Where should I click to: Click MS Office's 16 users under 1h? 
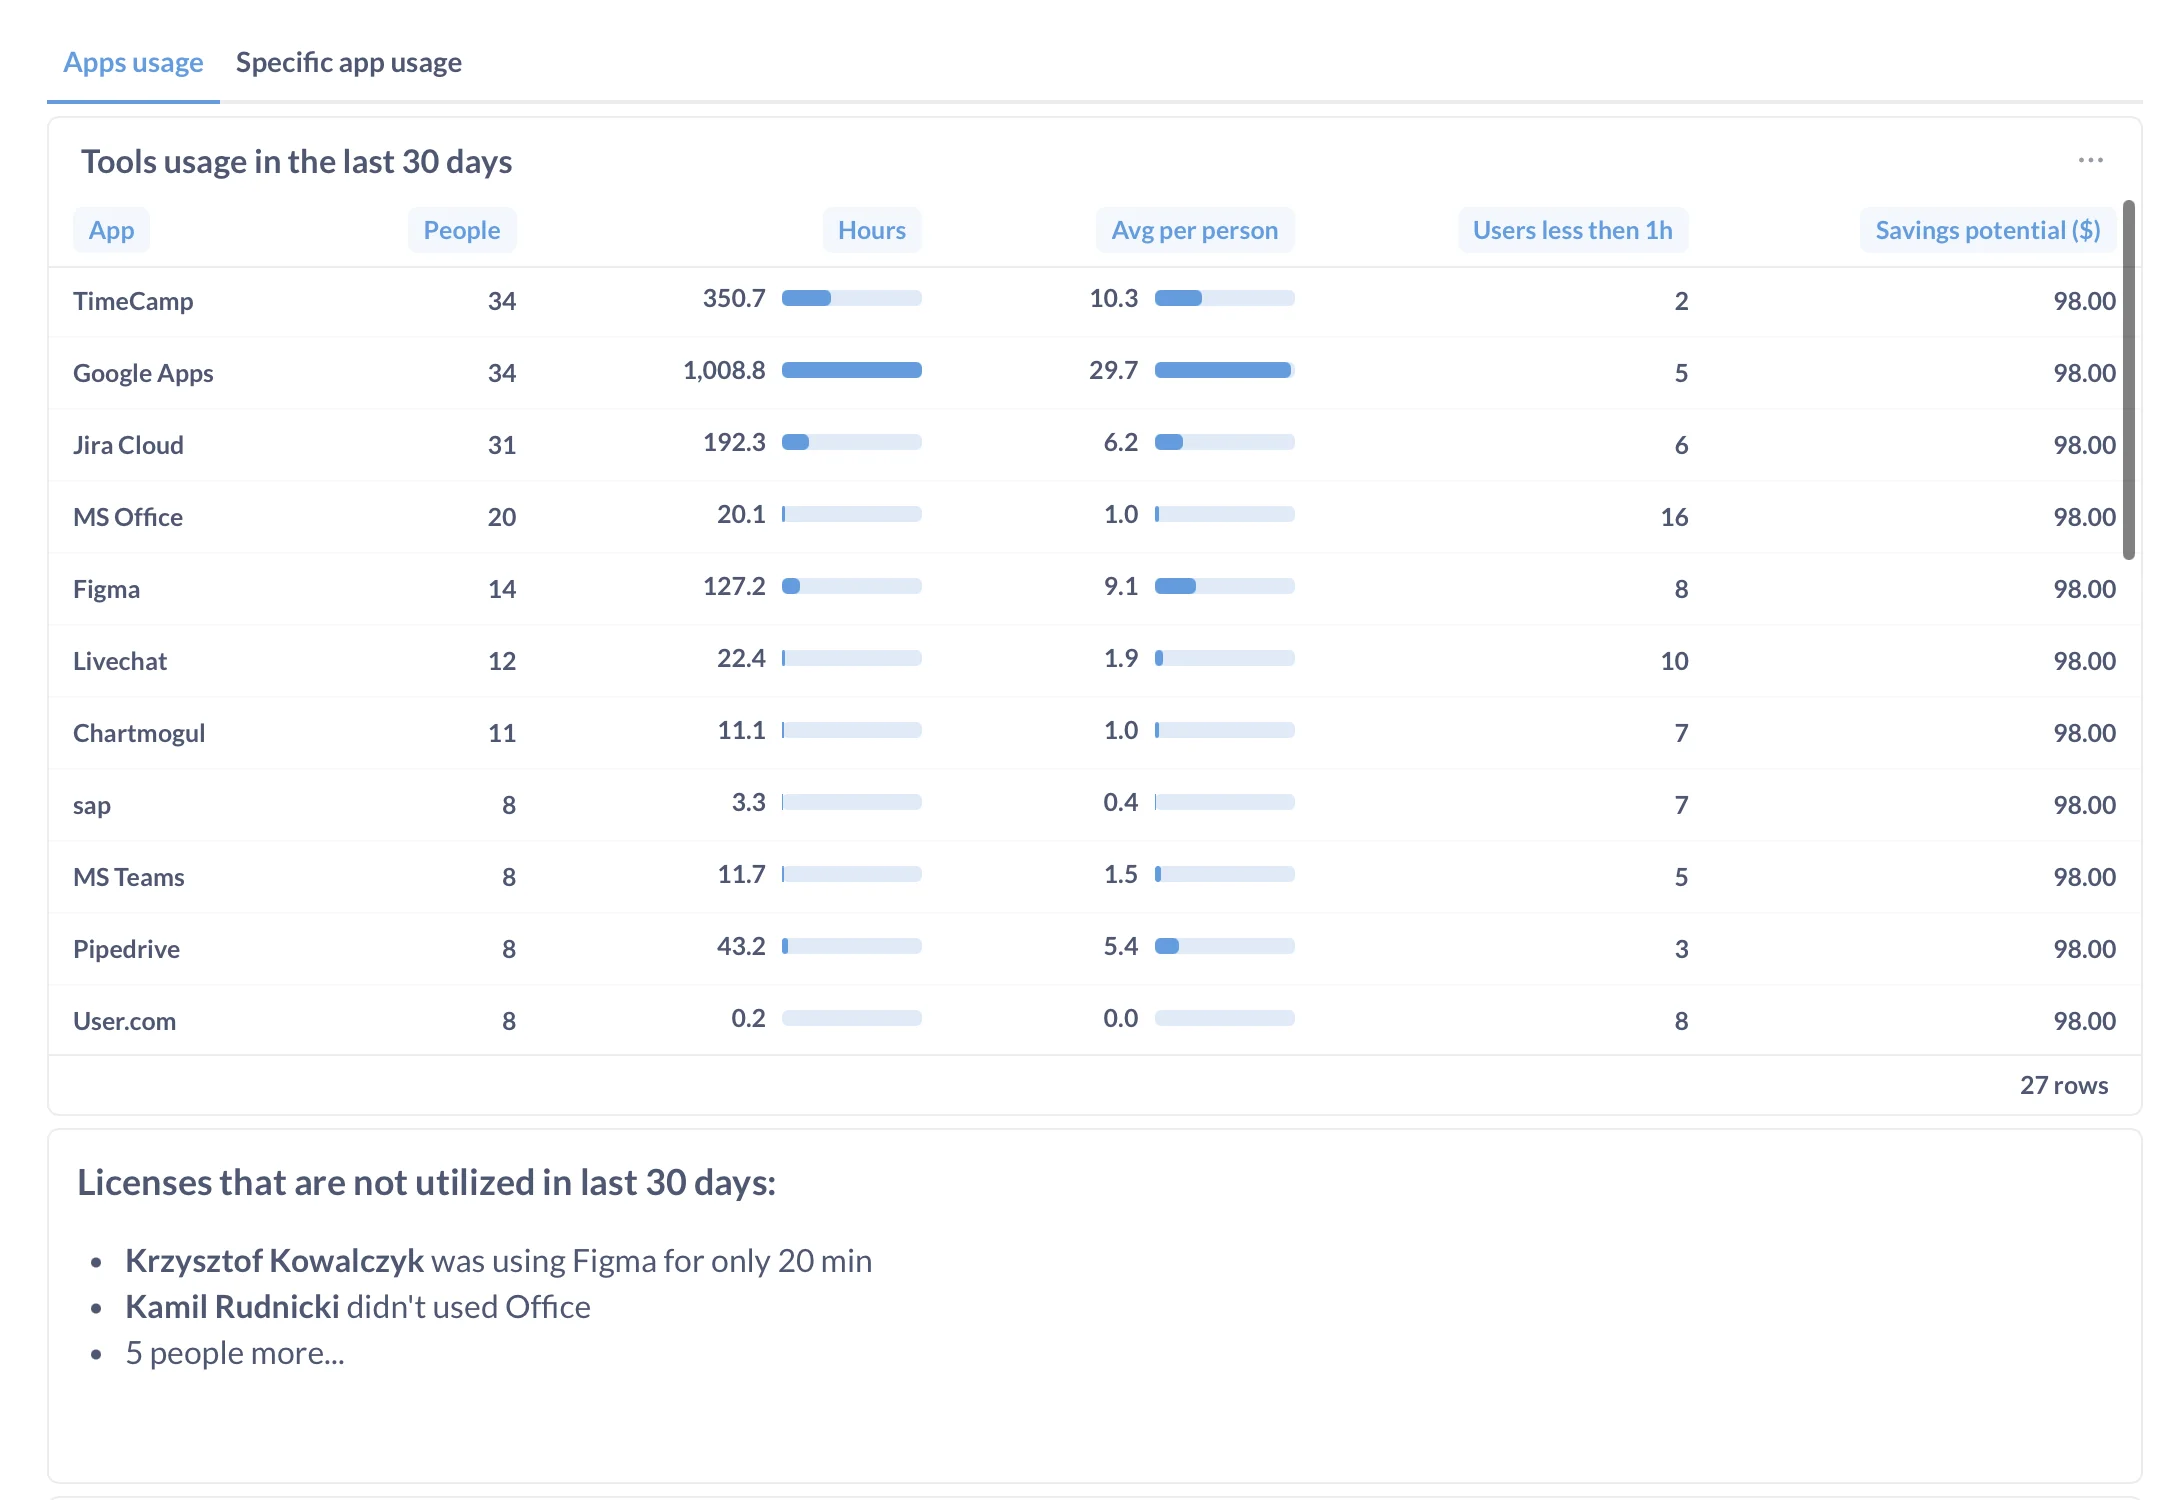(1674, 517)
